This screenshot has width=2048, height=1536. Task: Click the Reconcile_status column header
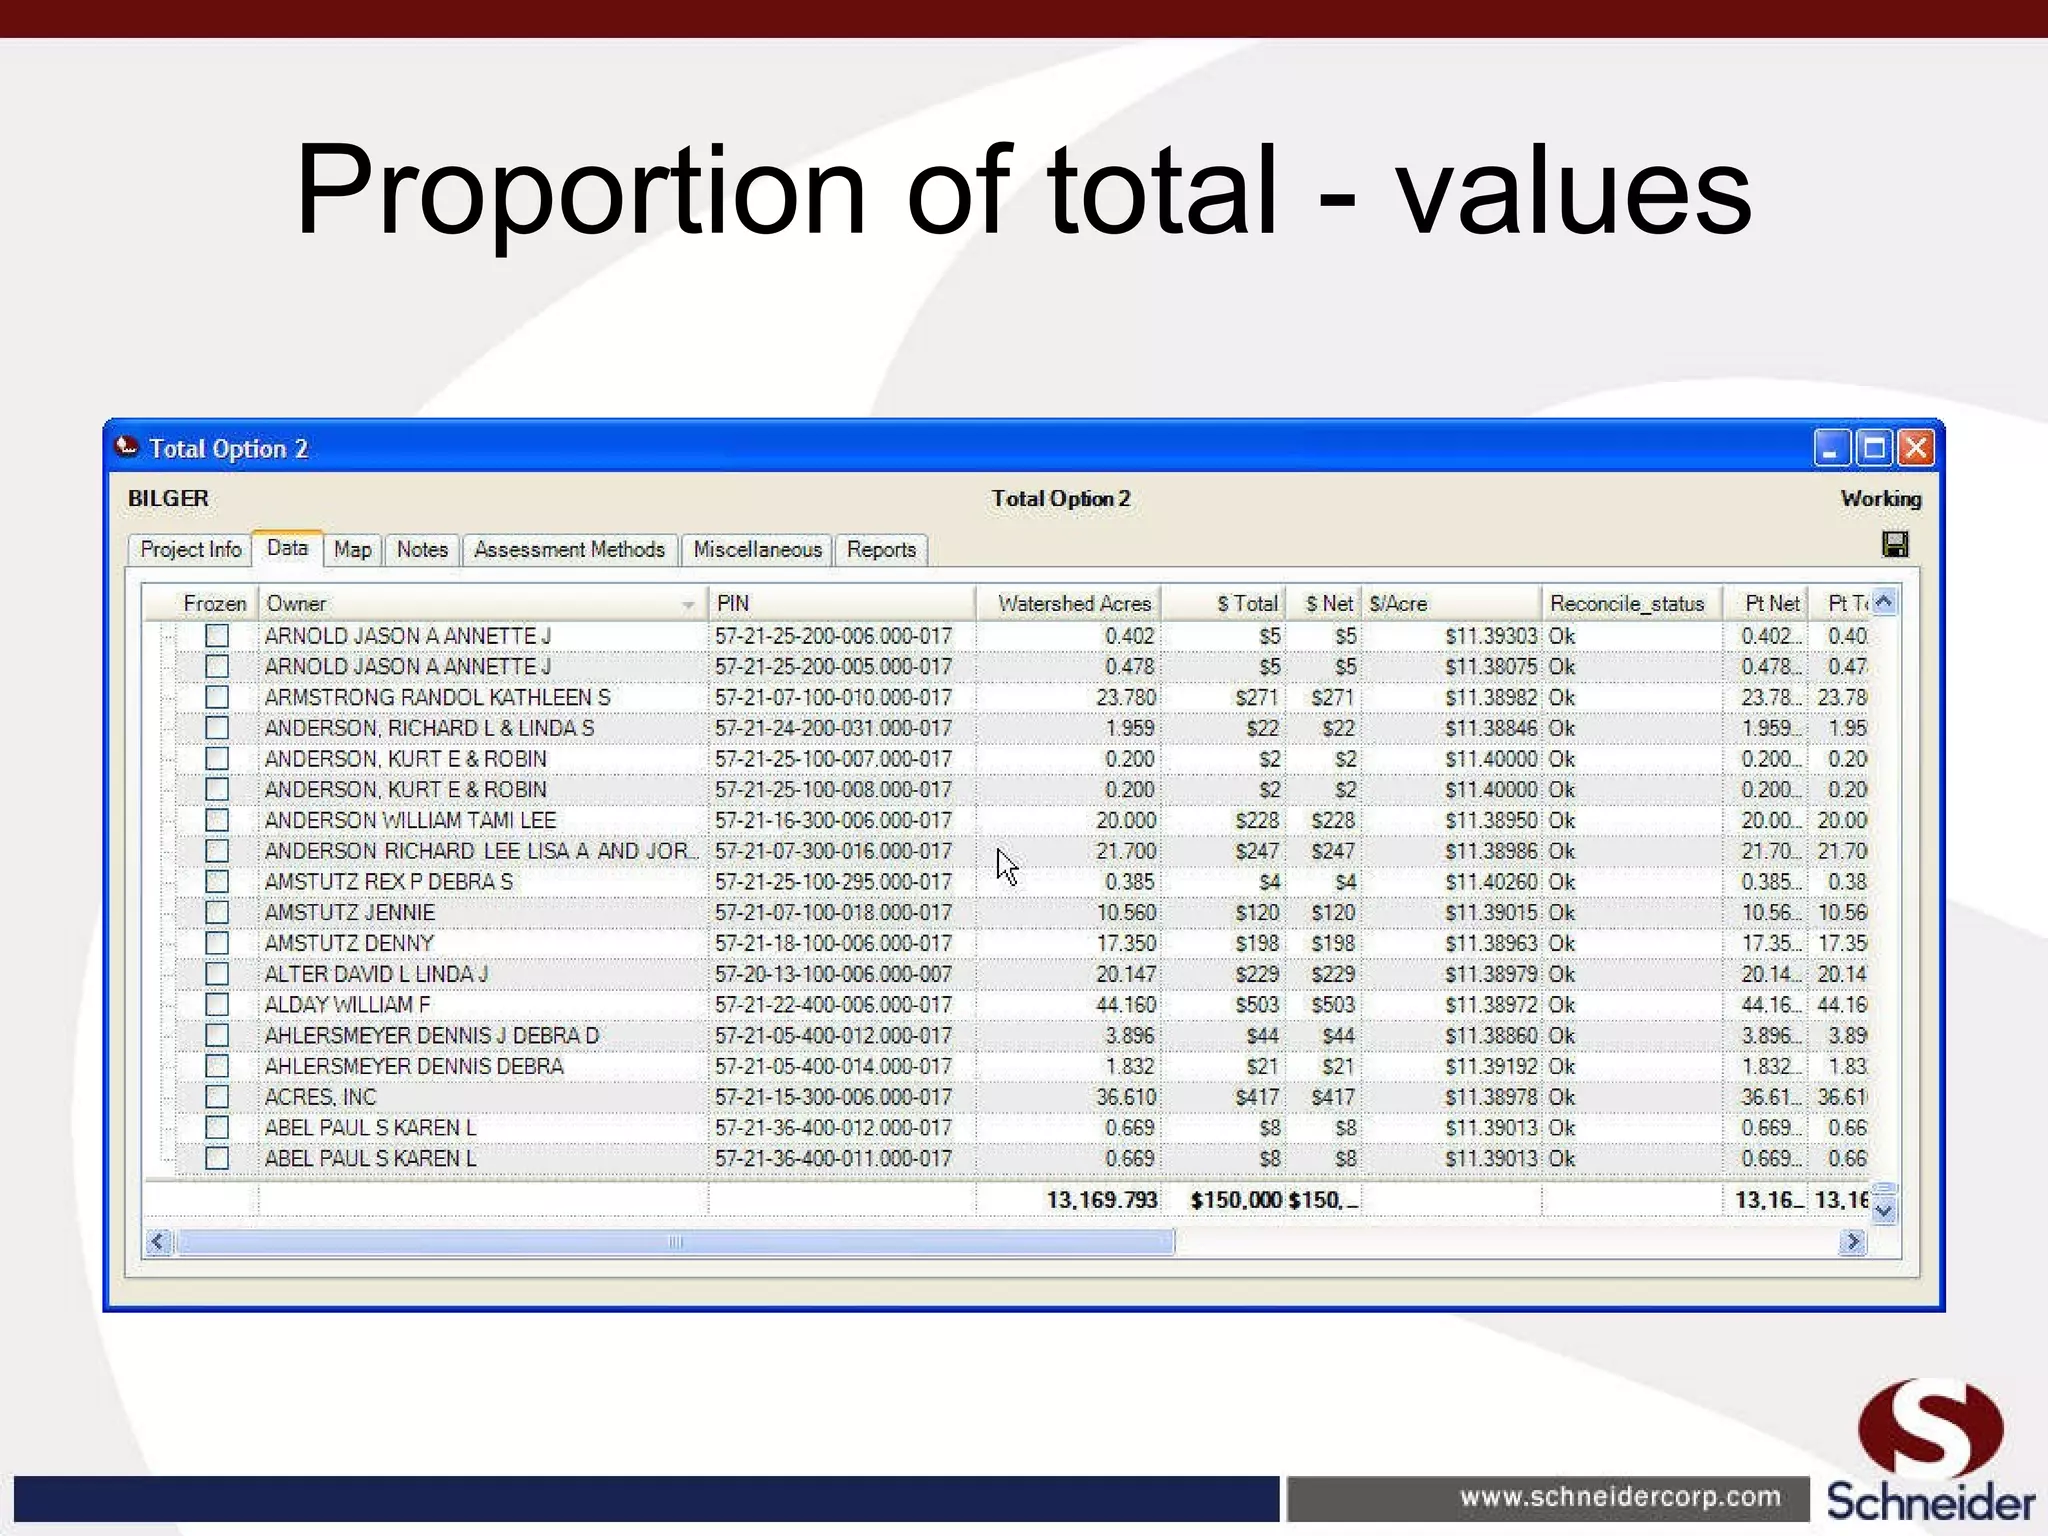coord(1631,603)
